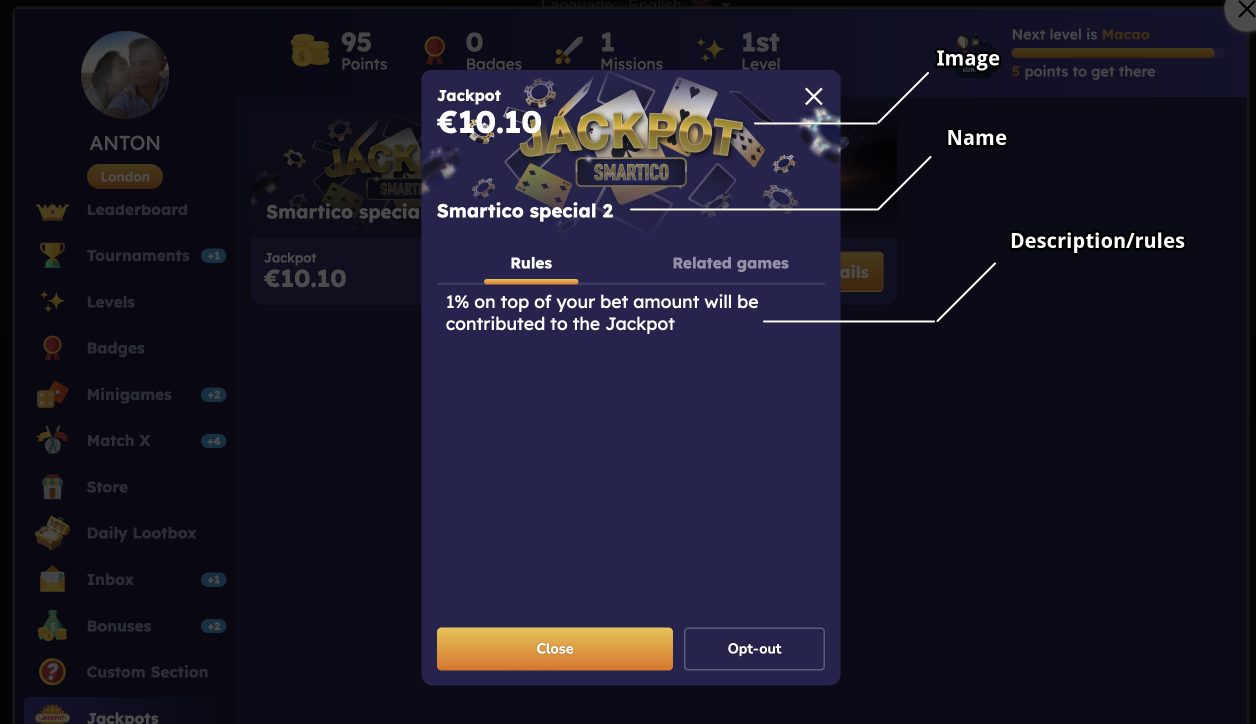The width and height of the screenshot is (1256, 724).
Task: Click the Leaderboard crown icon
Action: [51, 211]
